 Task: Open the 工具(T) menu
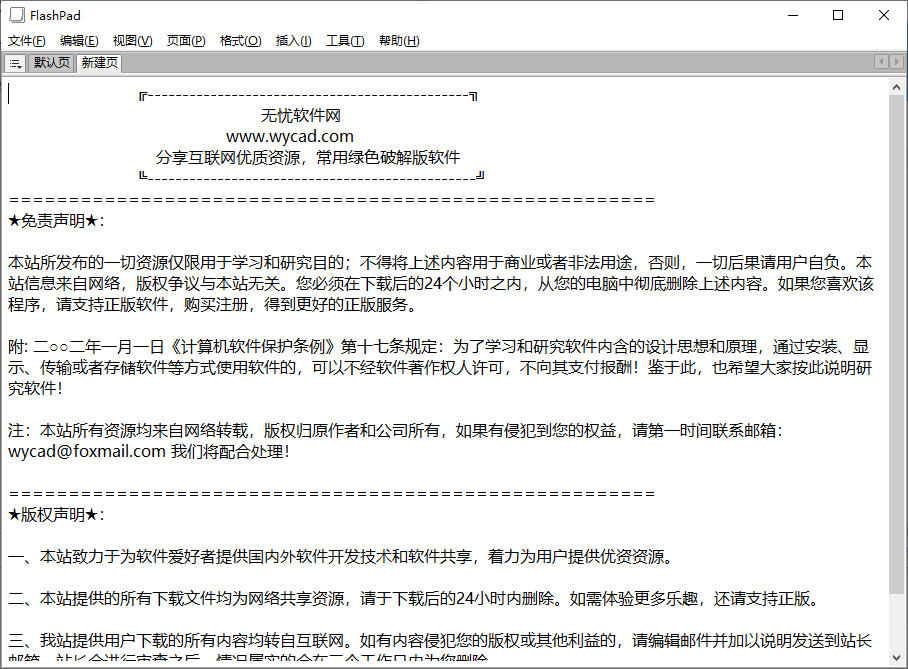pos(345,41)
